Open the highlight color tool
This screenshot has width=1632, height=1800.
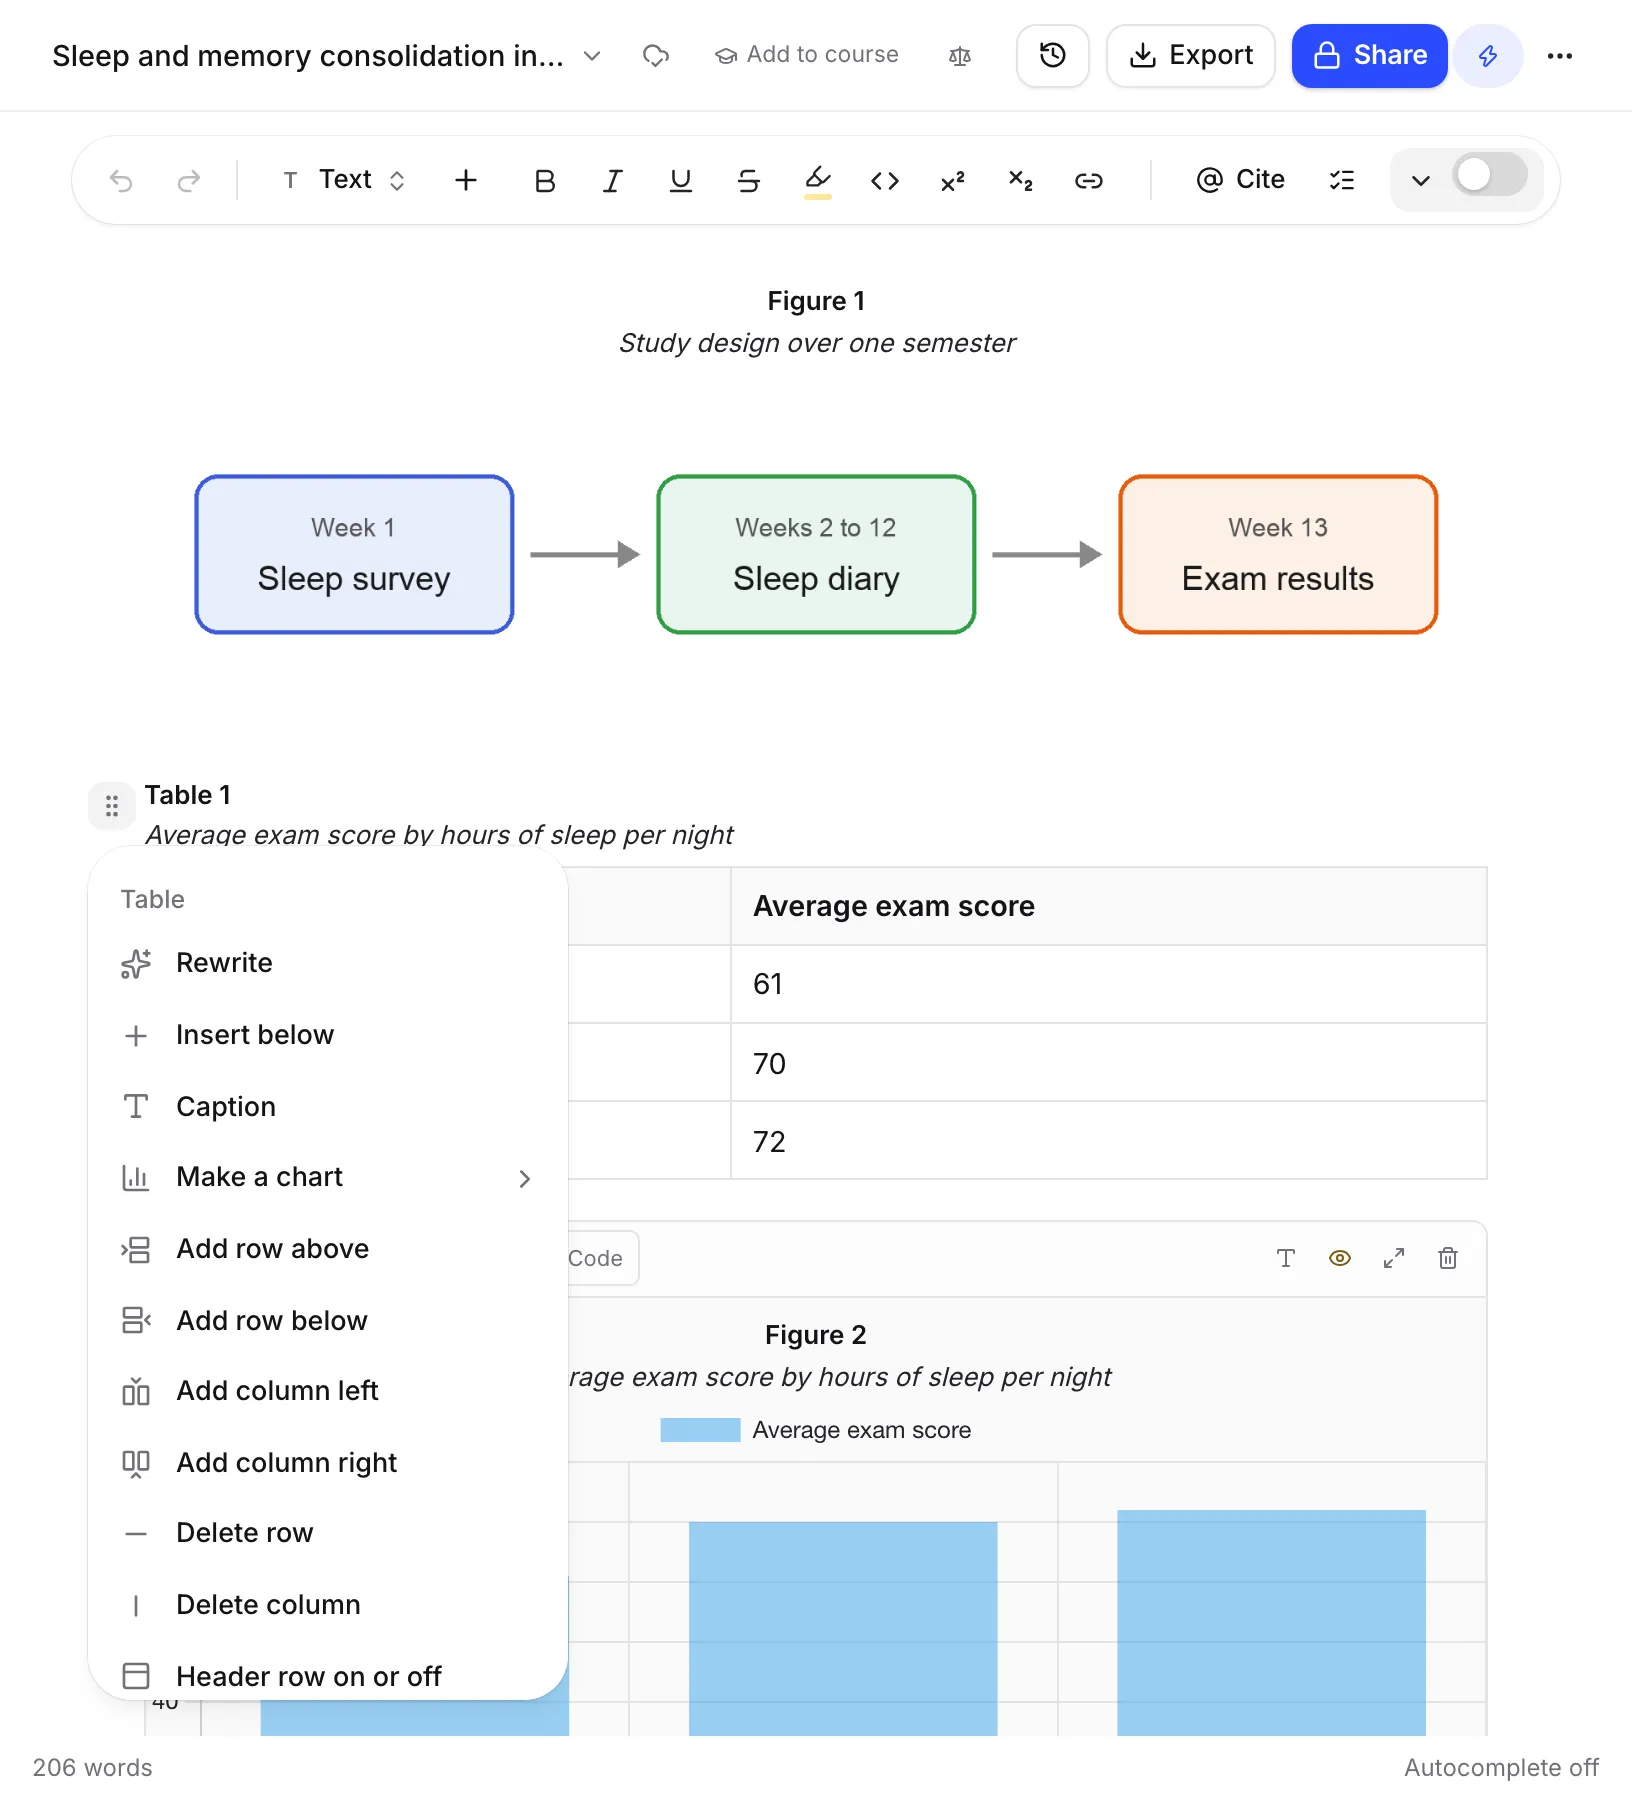pos(818,181)
